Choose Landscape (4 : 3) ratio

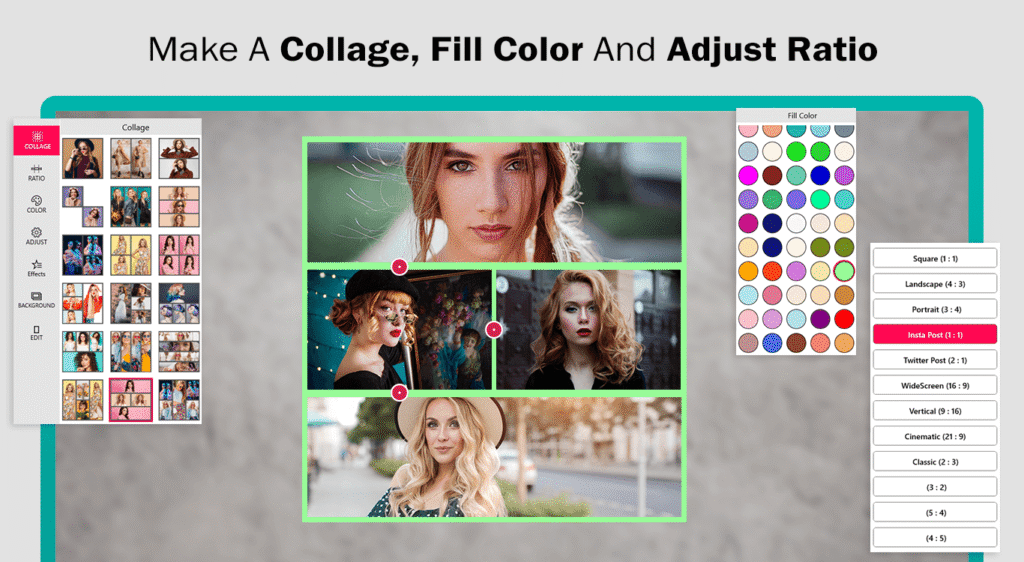pos(935,284)
